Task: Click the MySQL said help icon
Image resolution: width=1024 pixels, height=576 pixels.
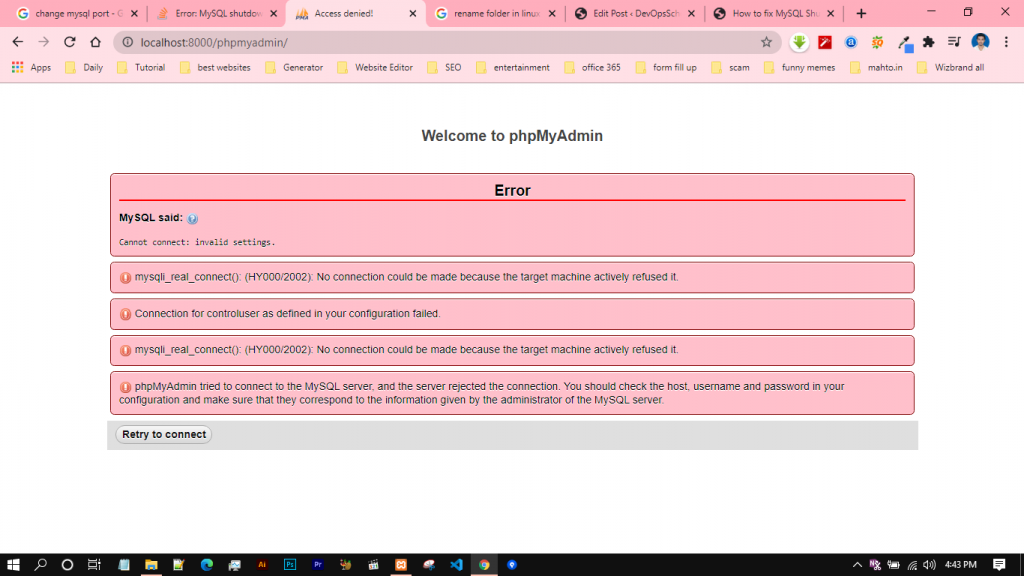Action: [193, 218]
